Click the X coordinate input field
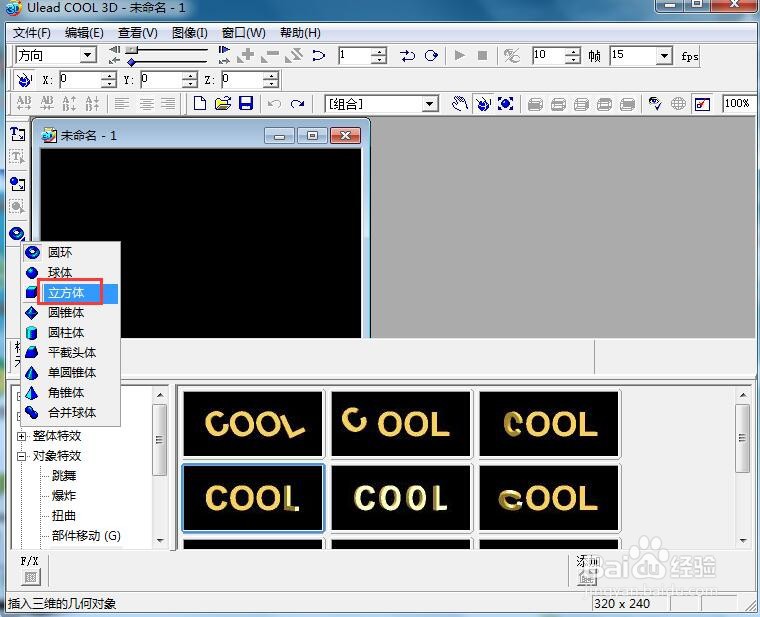 click(81, 79)
